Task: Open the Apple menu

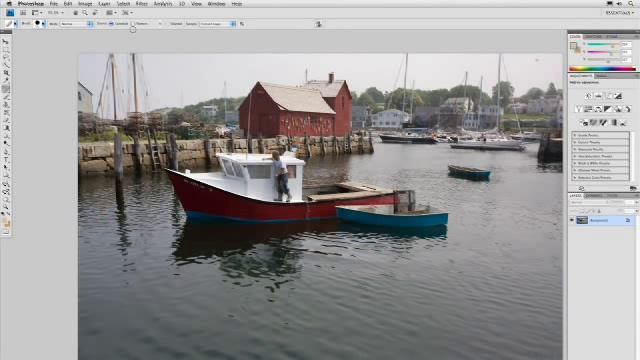Action: point(9,4)
